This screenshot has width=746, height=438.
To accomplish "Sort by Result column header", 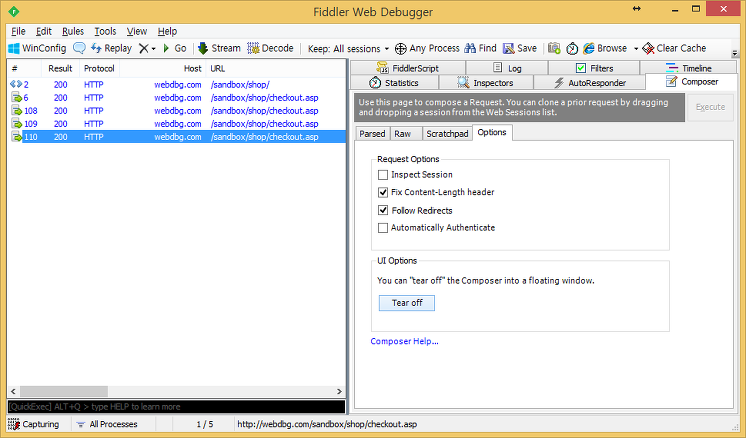I will pos(59,68).
